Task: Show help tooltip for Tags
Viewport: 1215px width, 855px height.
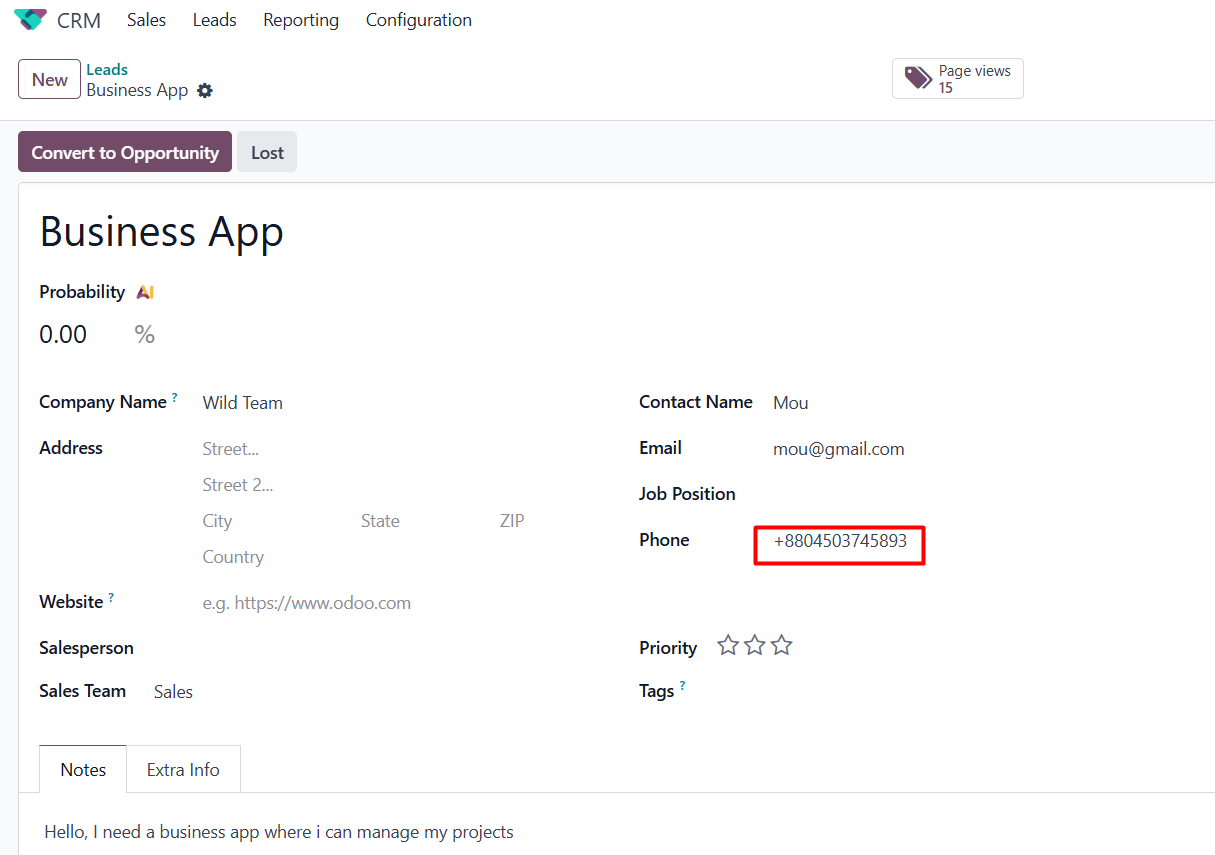Action: pyautogui.click(x=683, y=685)
